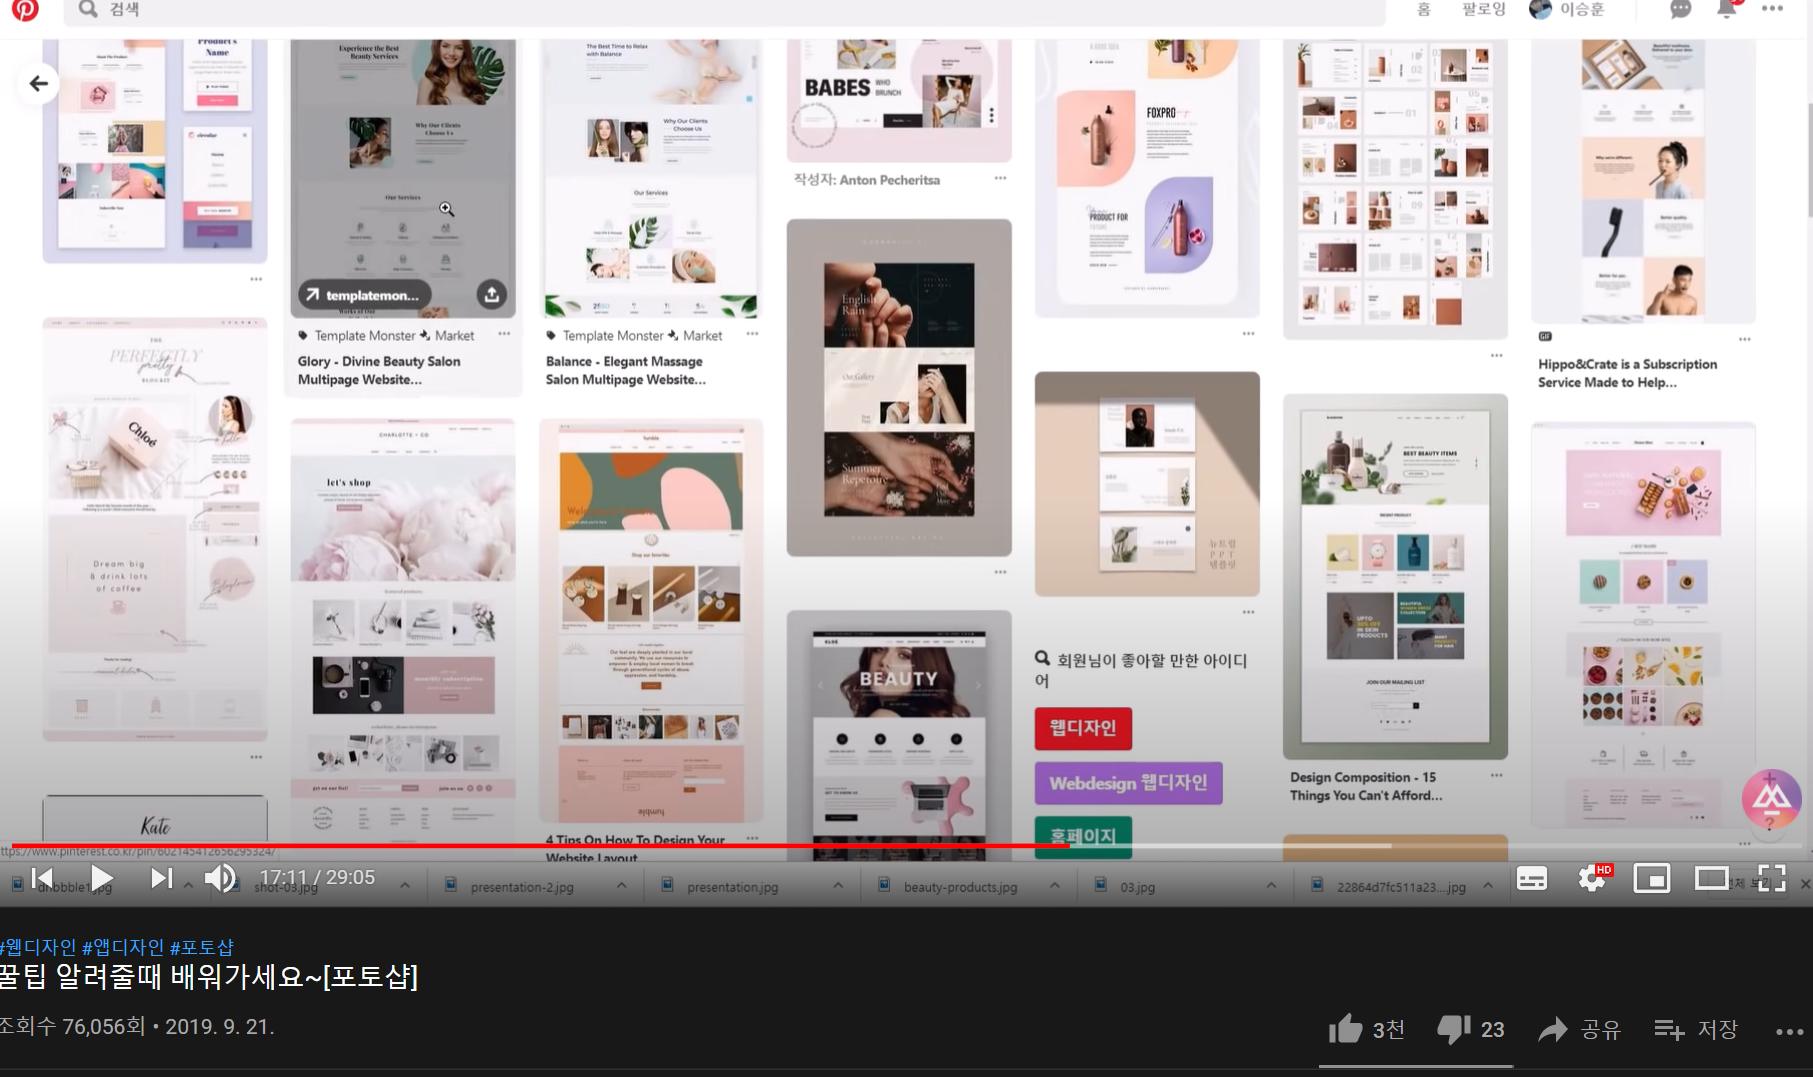The width and height of the screenshot is (1813, 1077).
Task: Click the #웹디자인 hashtag link
Action: tap(38, 947)
